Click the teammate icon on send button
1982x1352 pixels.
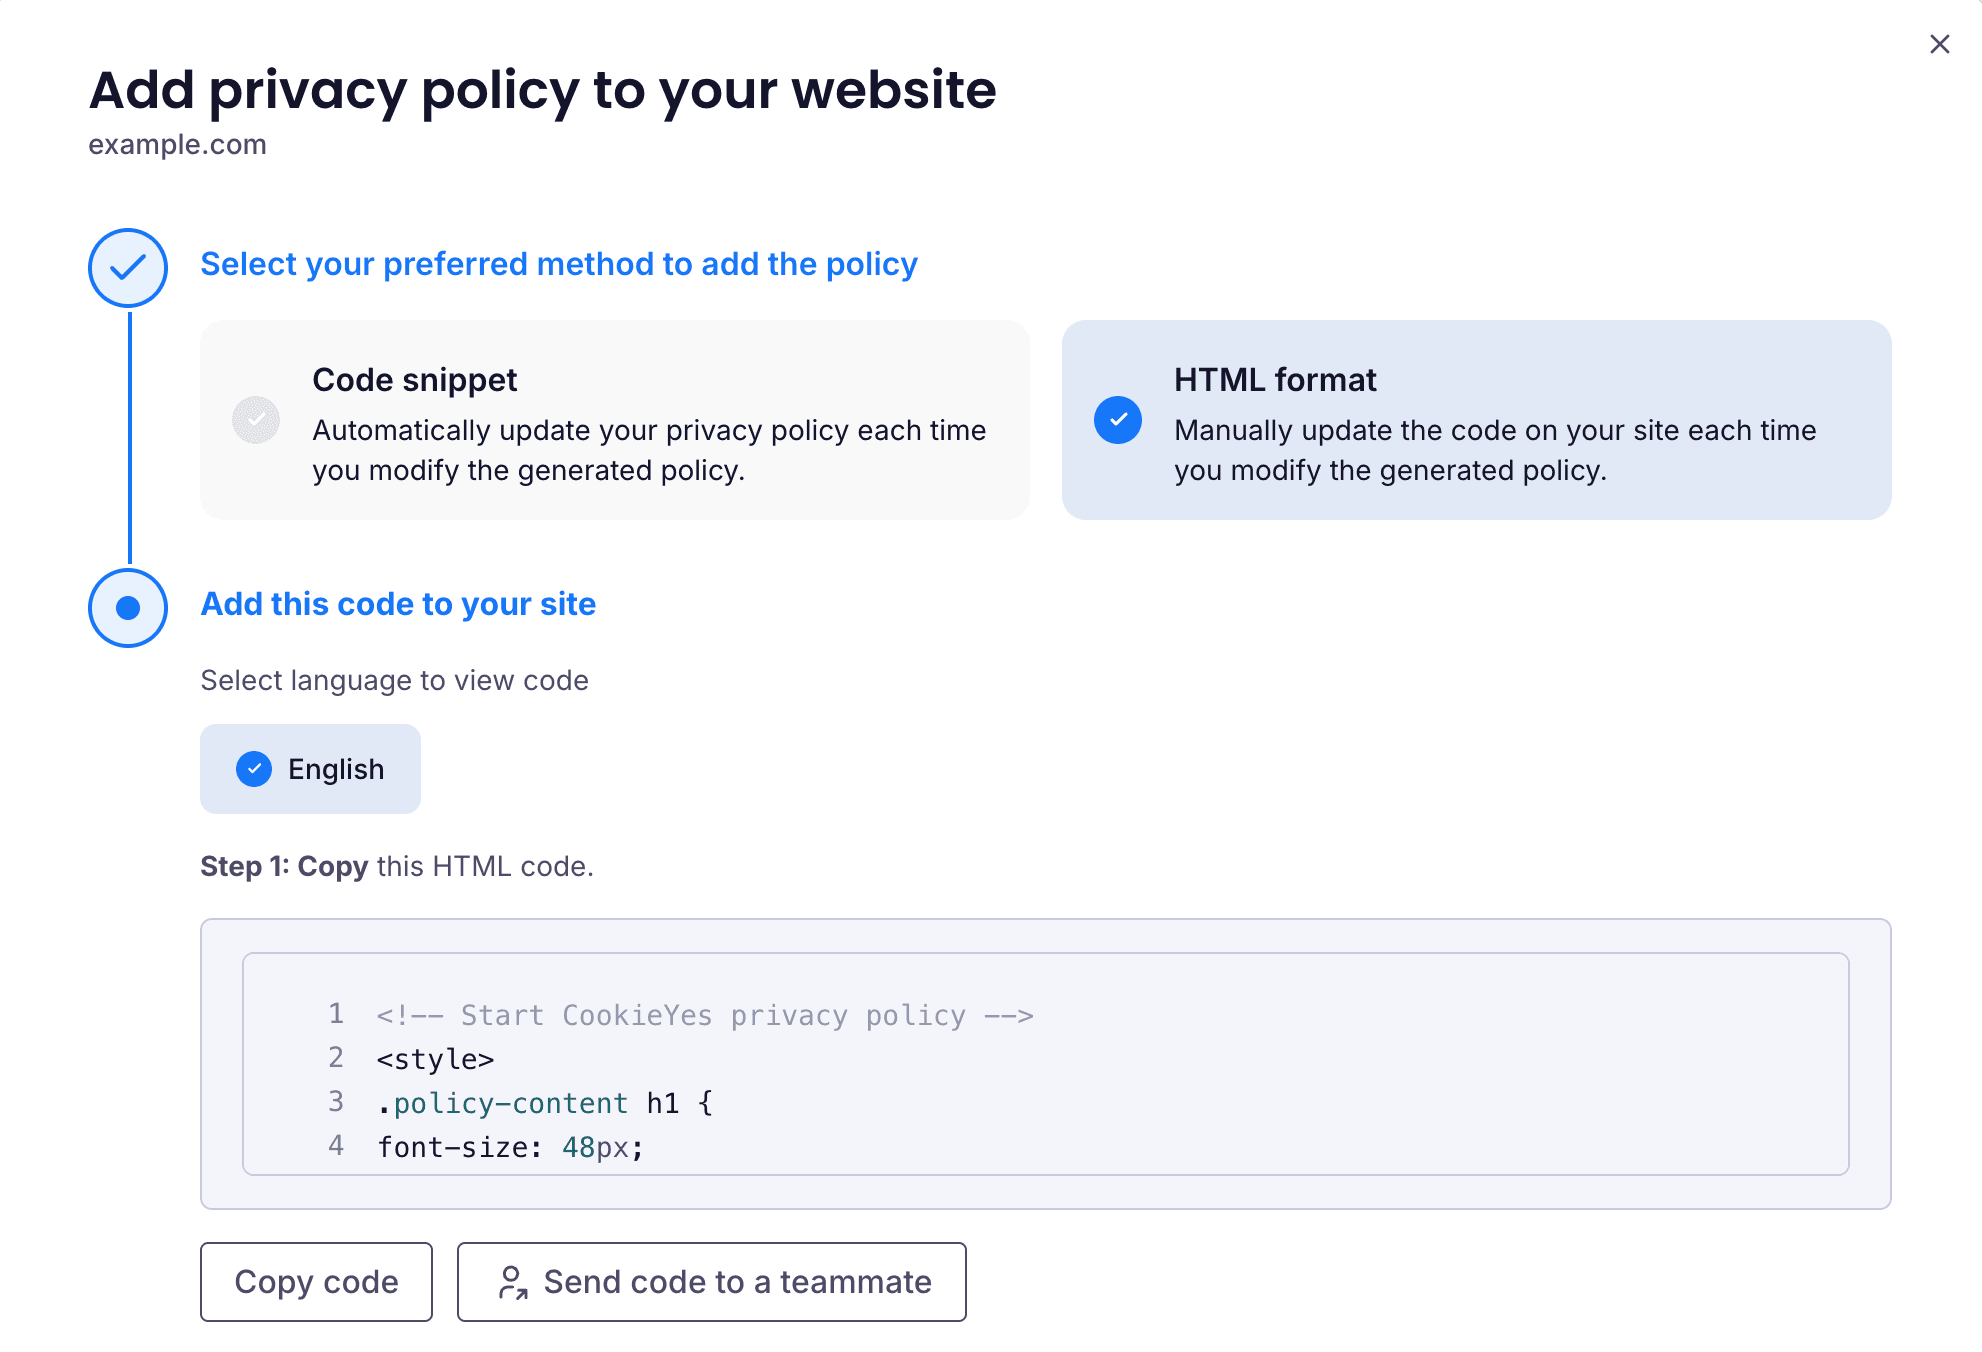[513, 1282]
